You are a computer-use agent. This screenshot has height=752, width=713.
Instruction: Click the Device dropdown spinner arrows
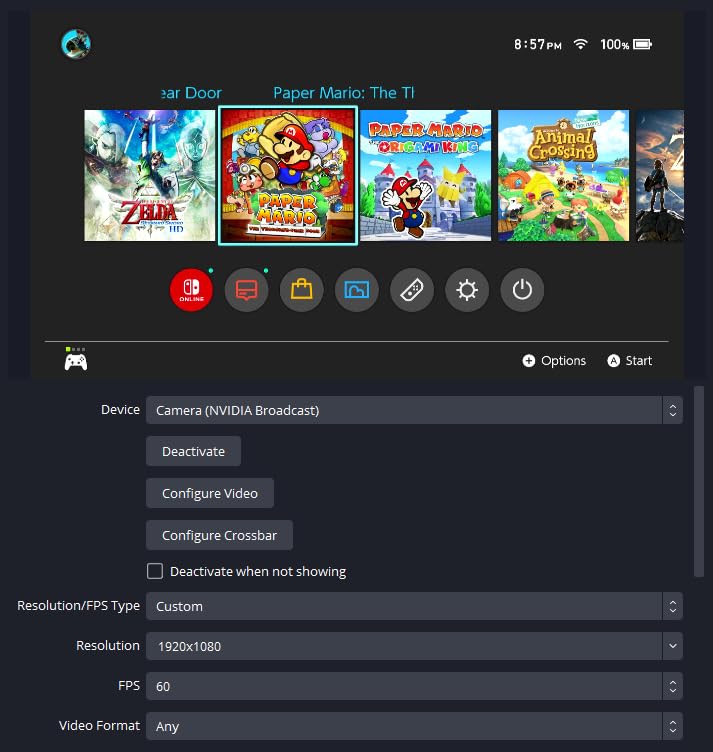pyautogui.click(x=673, y=410)
